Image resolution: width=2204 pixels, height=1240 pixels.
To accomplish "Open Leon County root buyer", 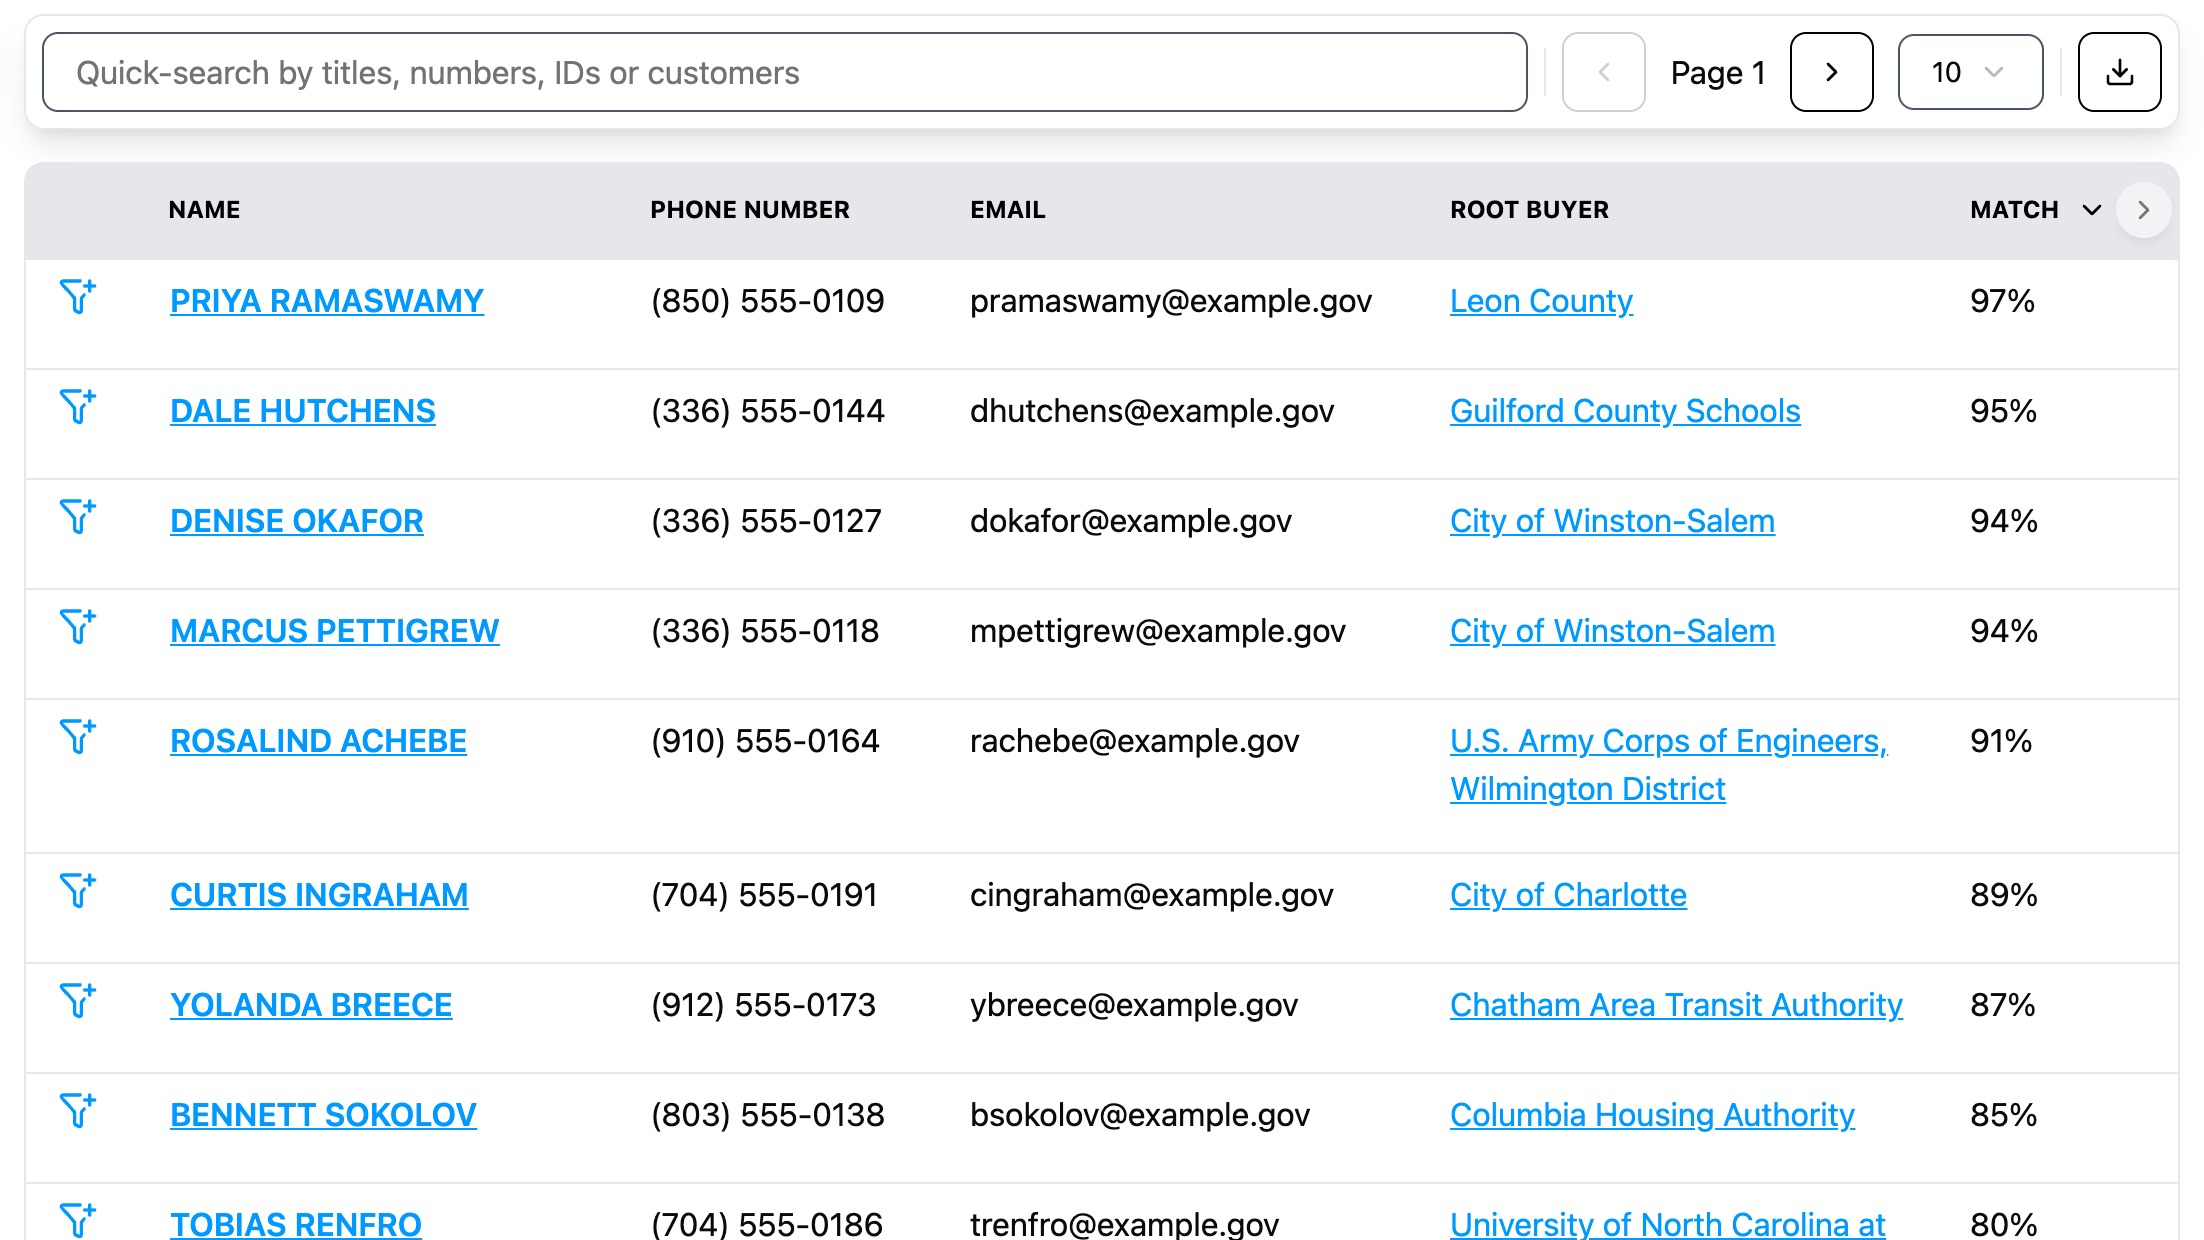I will point(1541,301).
